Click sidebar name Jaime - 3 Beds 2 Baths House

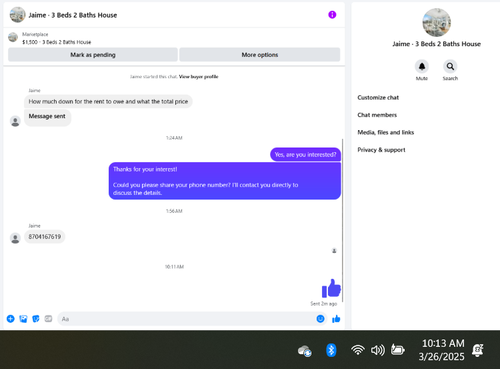tap(436, 44)
